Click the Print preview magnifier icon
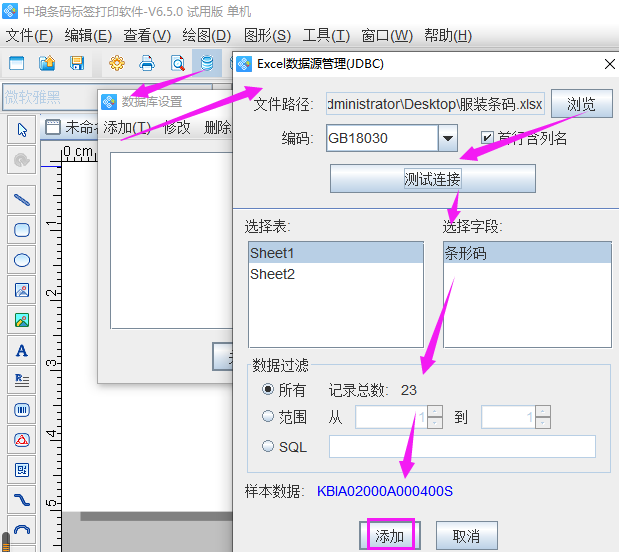Image resolution: width=619 pixels, height=552 pixels. 177,63
